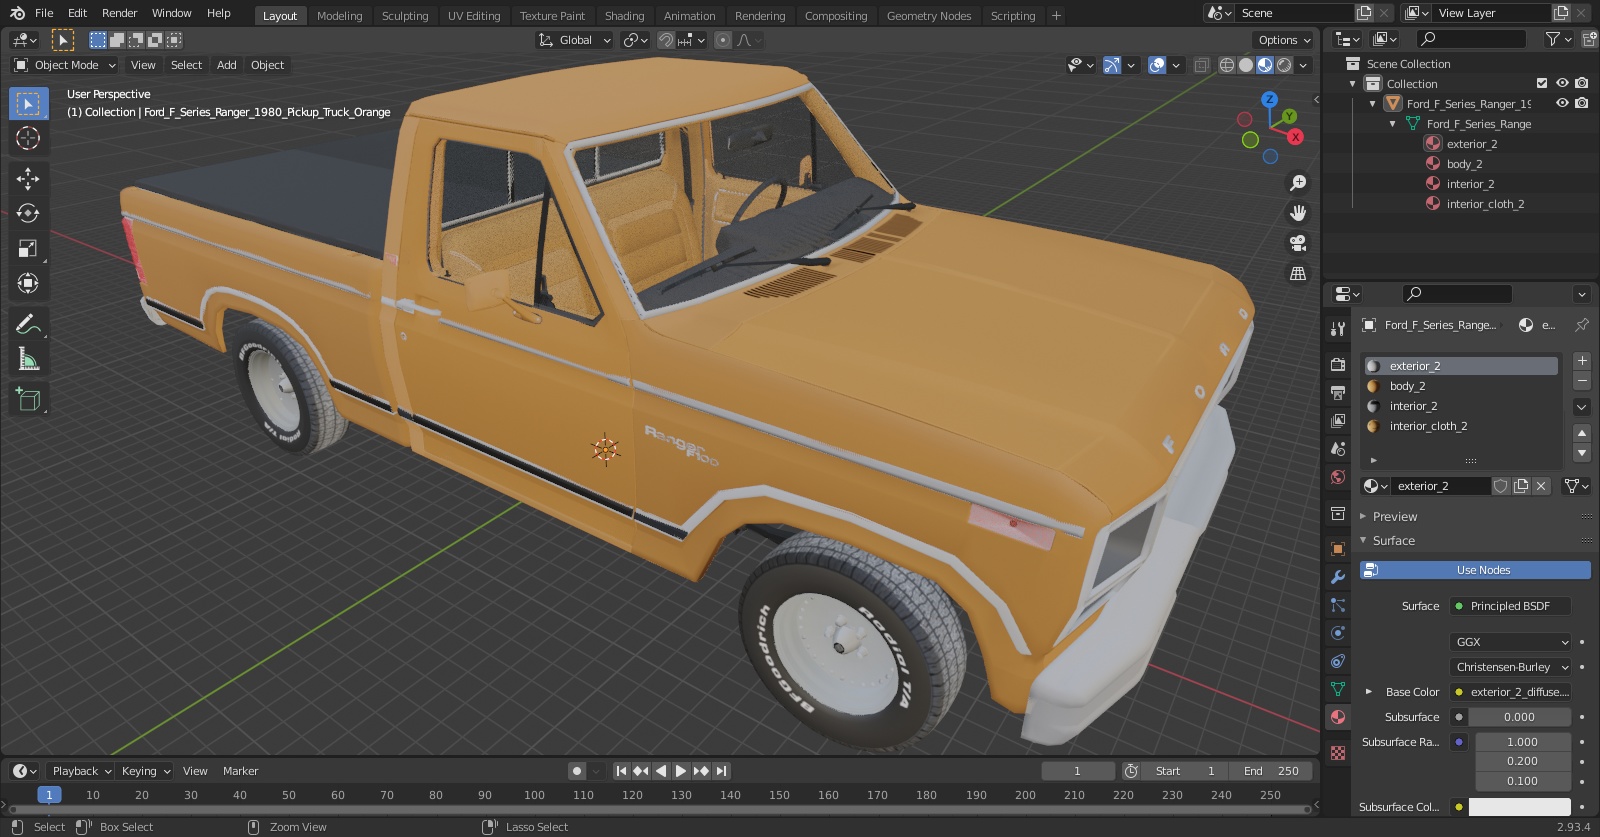Open Global transform orientation dropdown
The height and width of the screenshot is (837, 1600).
(x=575, y=40)
